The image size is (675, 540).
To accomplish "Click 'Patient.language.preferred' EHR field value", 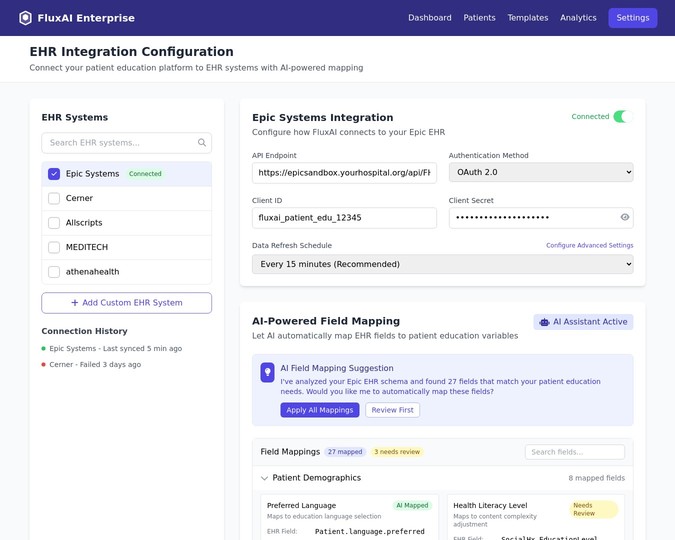I will [x=370, y=531].
